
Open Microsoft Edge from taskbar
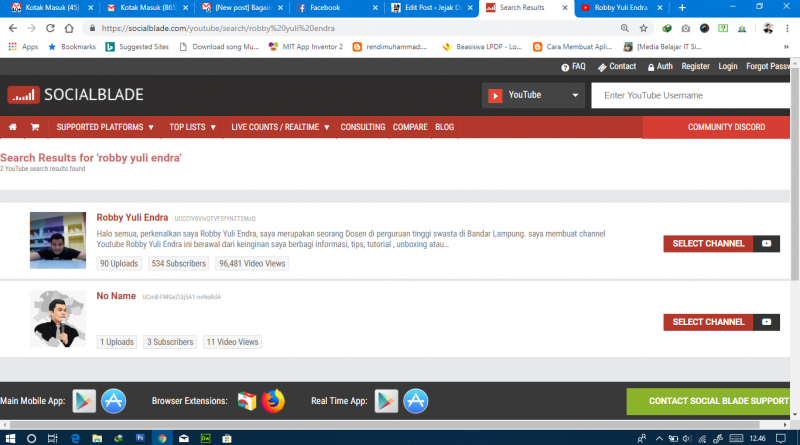[x=75, y=438]
